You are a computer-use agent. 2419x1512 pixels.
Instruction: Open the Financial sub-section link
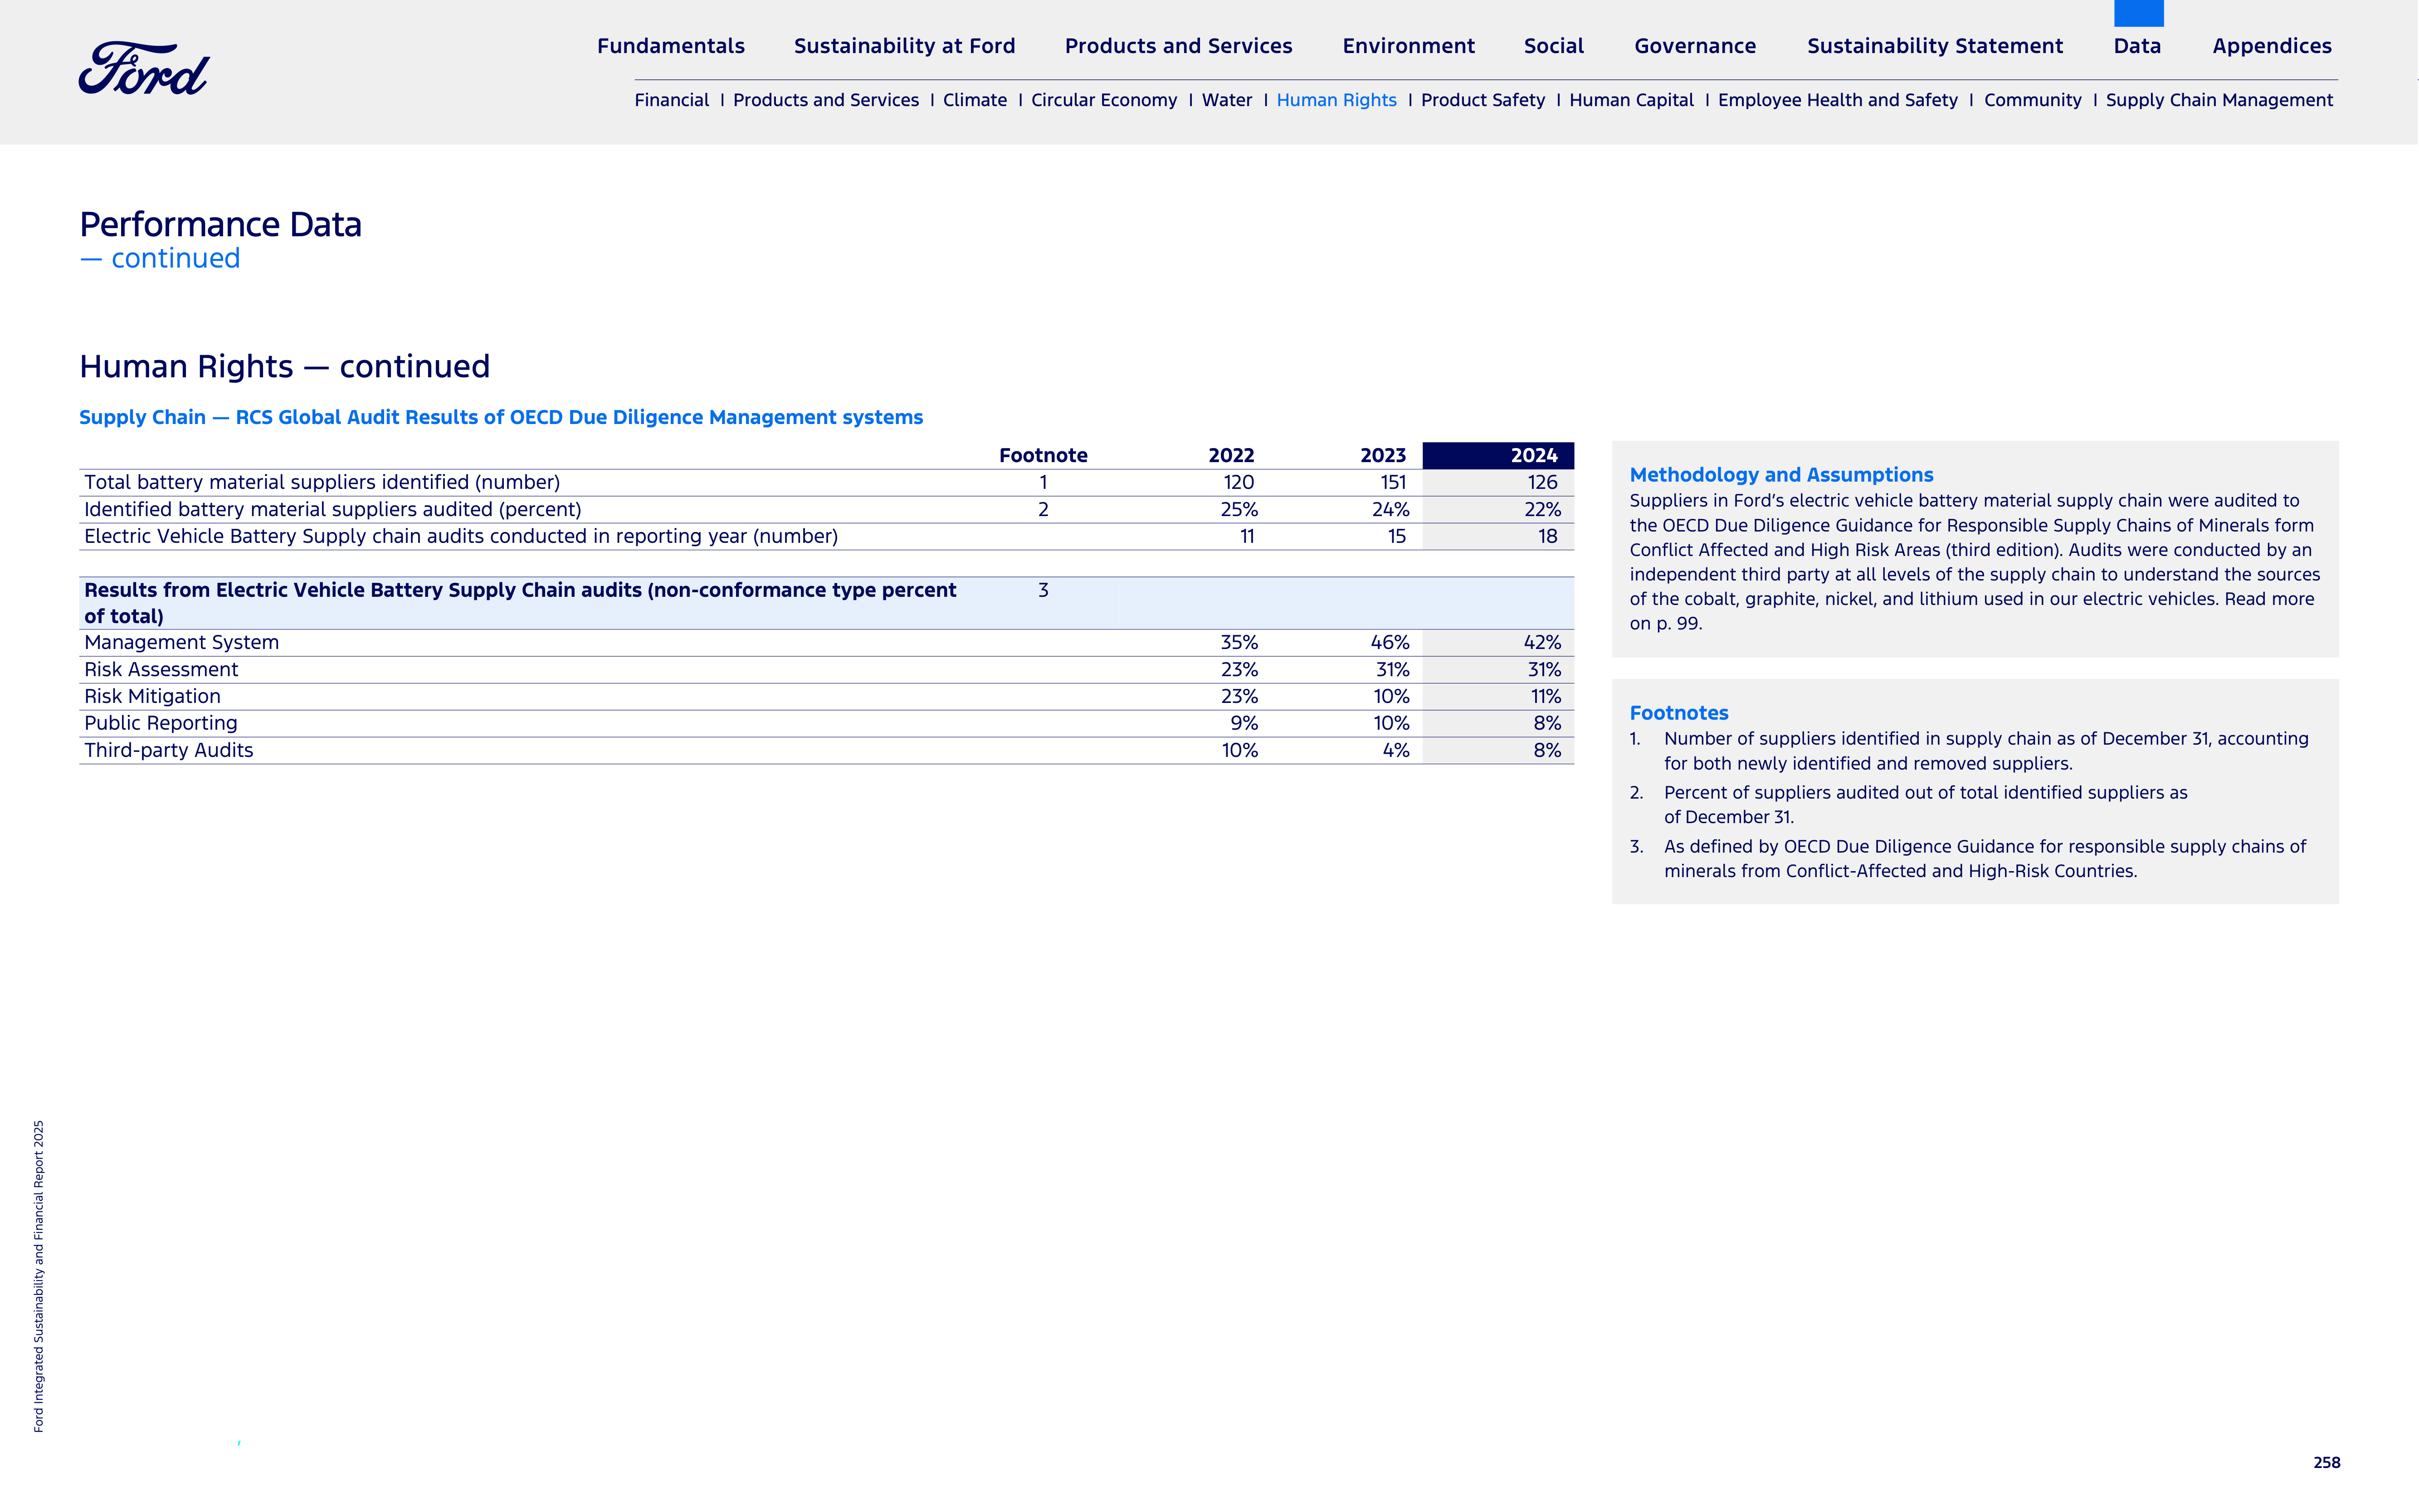point(672,100)
